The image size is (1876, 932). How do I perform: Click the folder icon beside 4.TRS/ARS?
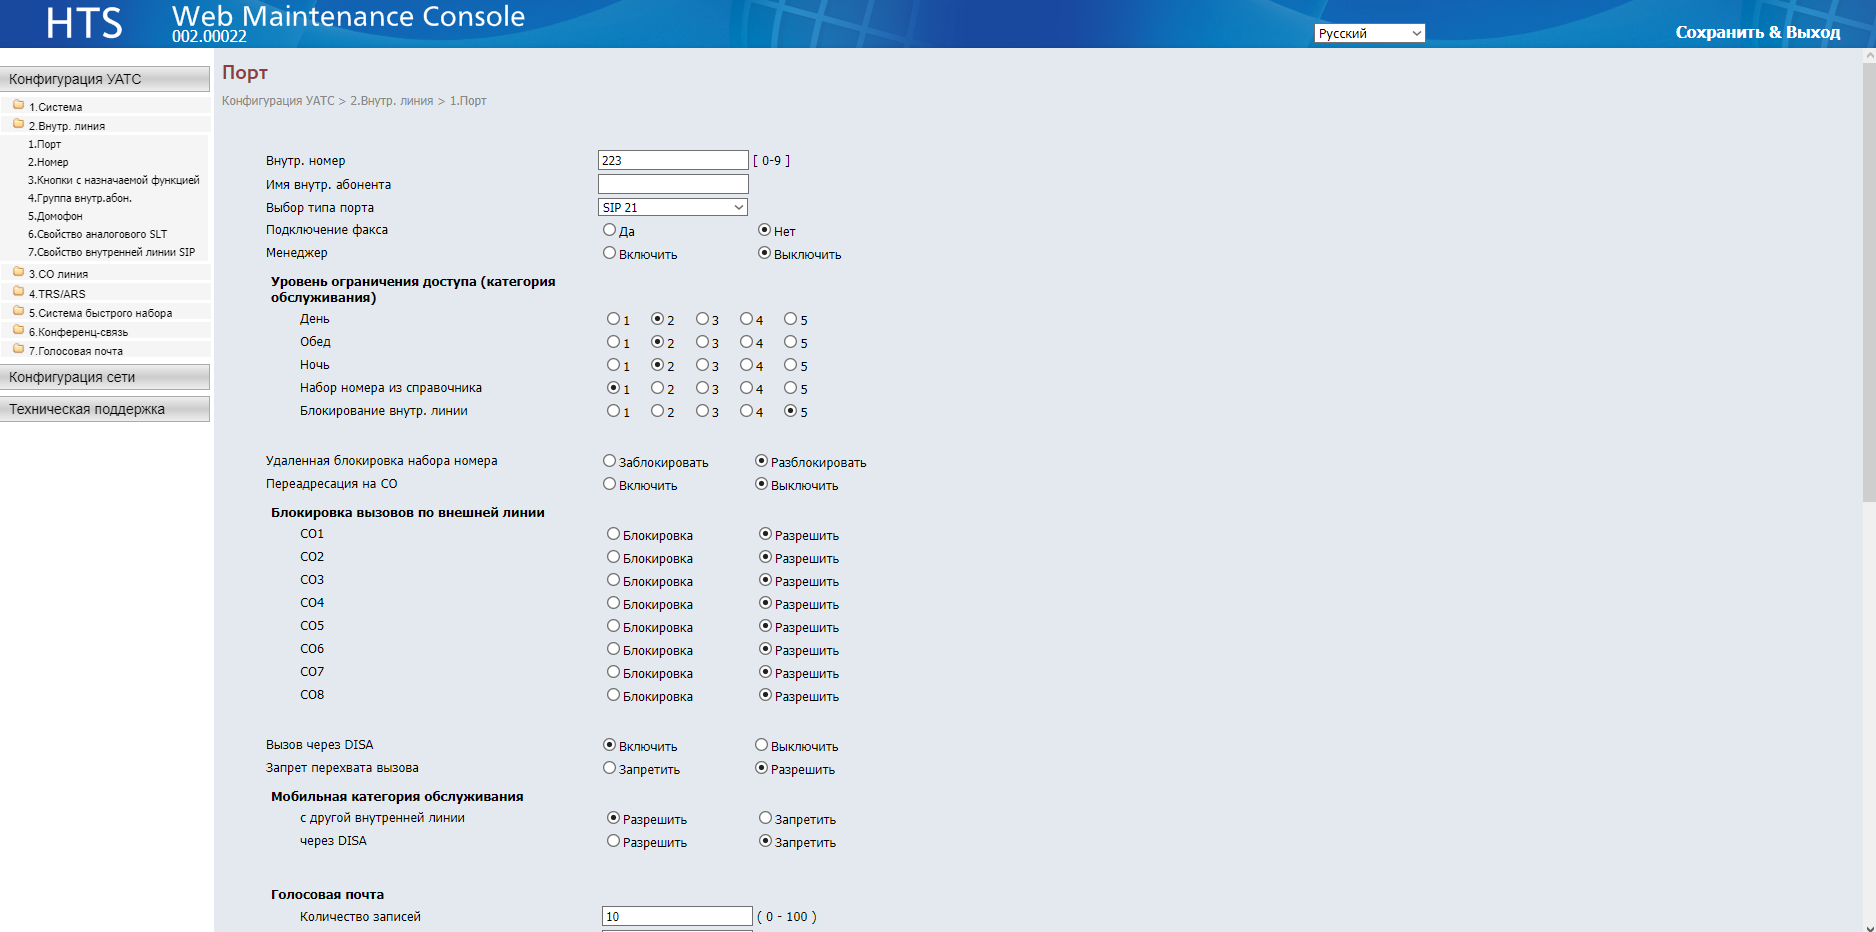18,292
